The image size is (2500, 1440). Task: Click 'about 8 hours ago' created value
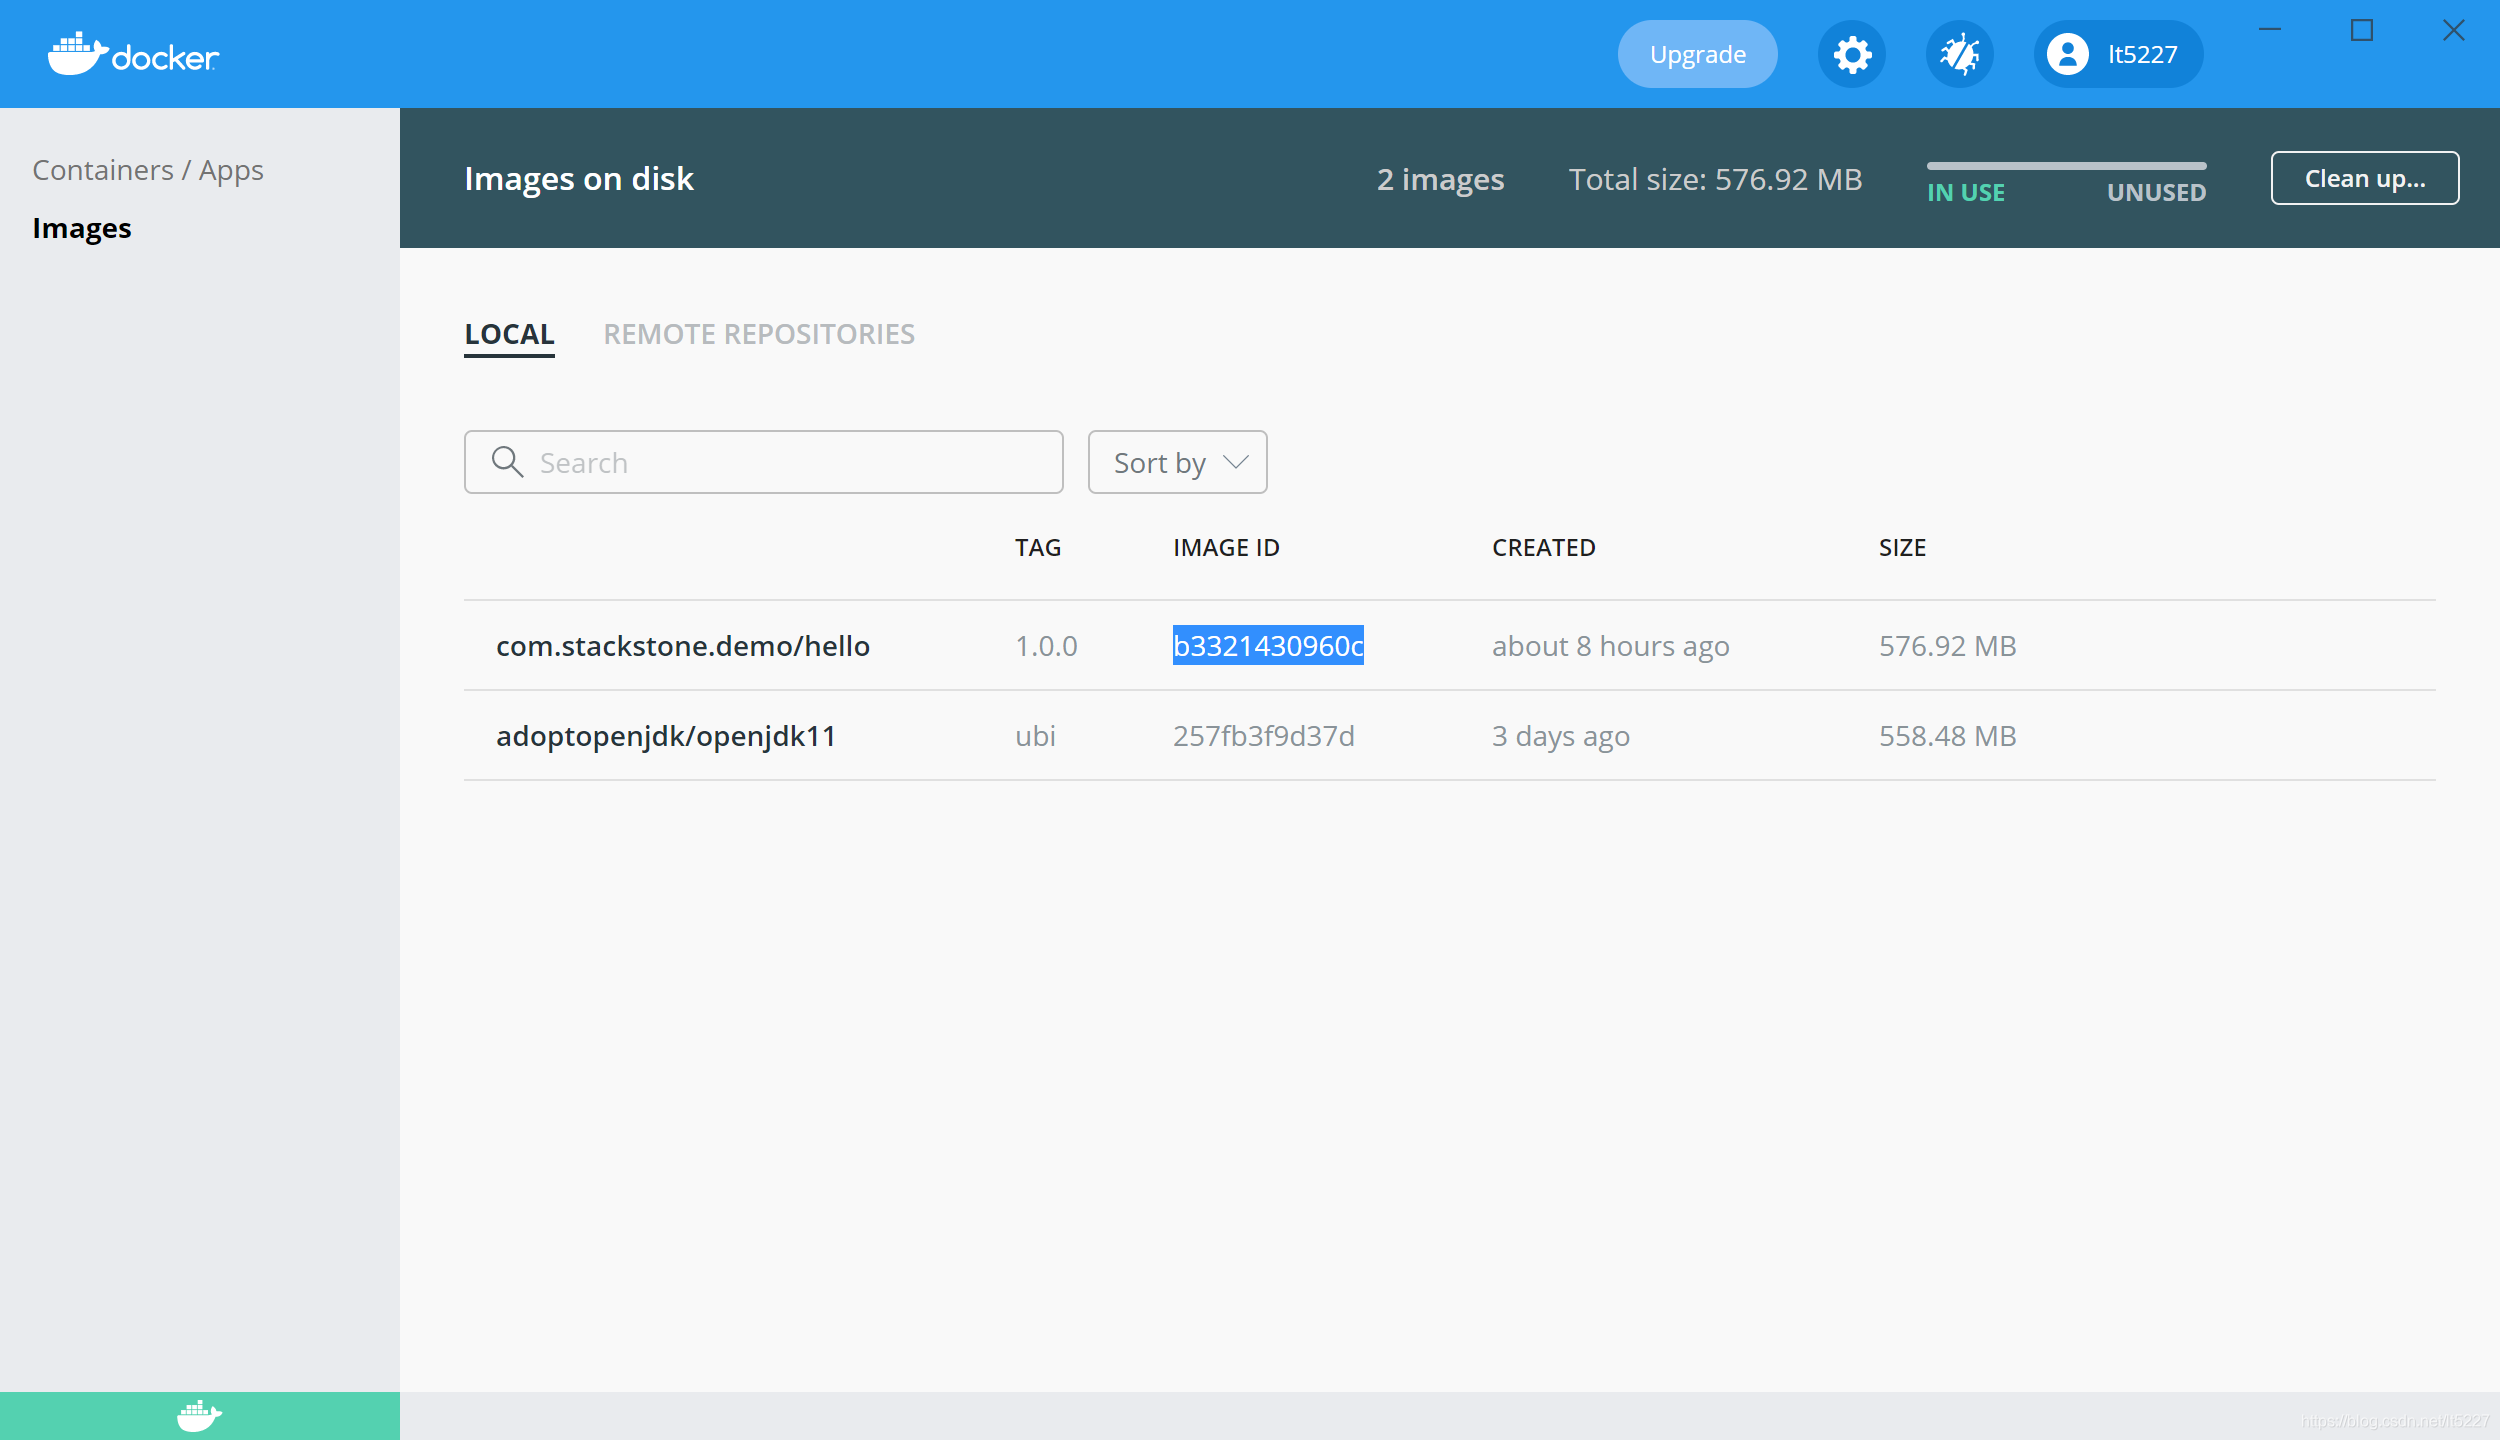point(1611,646)
